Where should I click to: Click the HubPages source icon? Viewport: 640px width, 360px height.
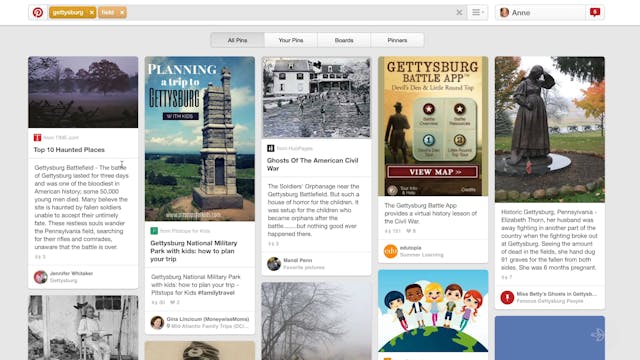[271, 148]
